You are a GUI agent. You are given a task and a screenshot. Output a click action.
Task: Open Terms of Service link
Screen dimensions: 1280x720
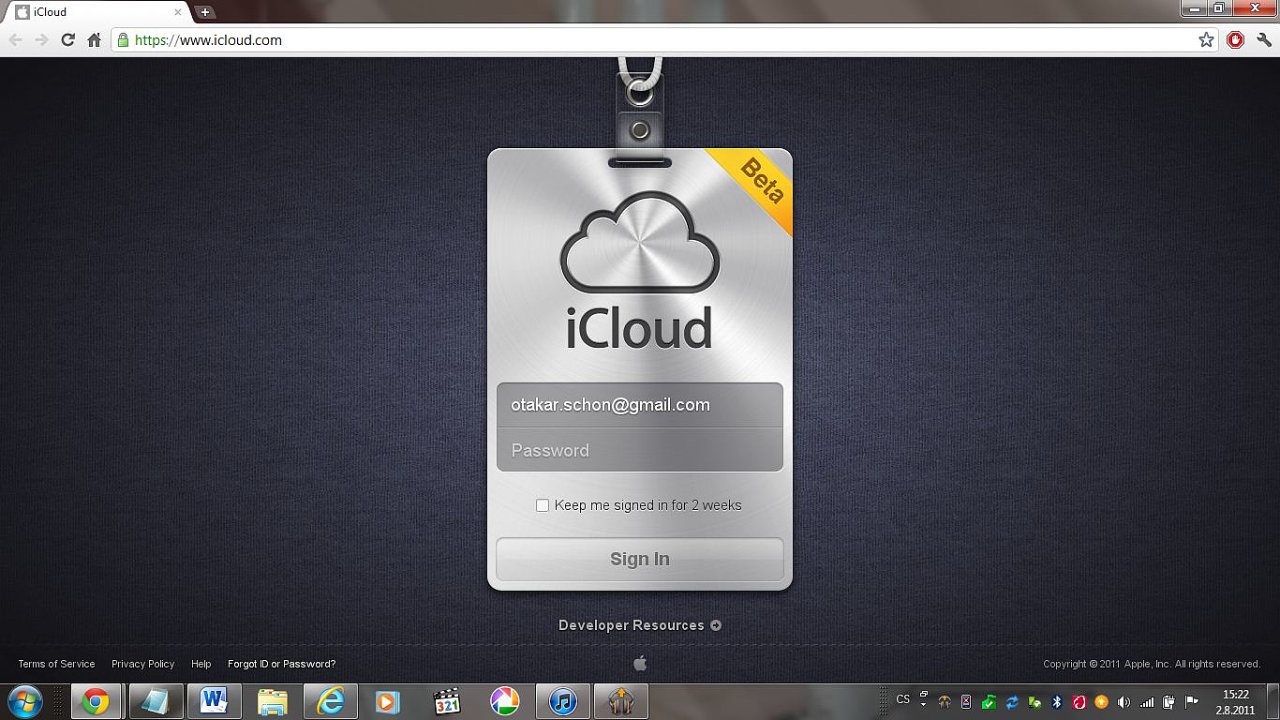coord(56,664)
